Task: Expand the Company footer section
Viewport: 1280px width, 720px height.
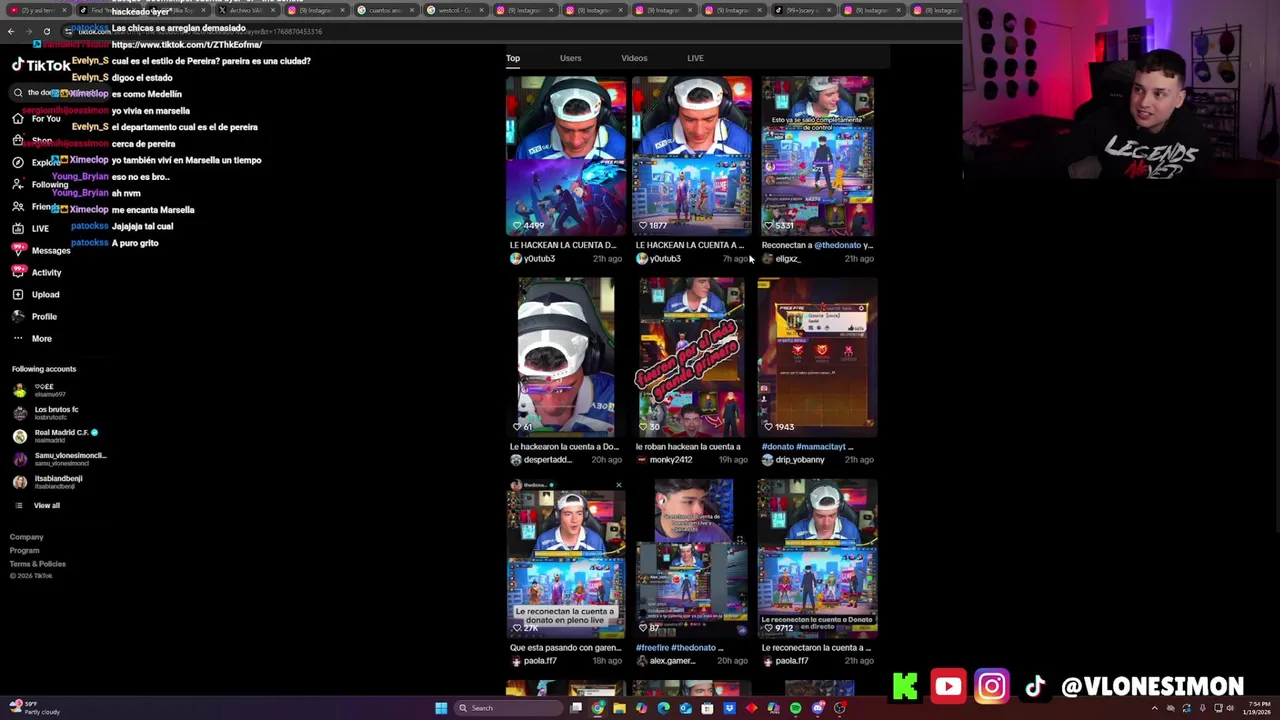Action: (x=27, y=537)
